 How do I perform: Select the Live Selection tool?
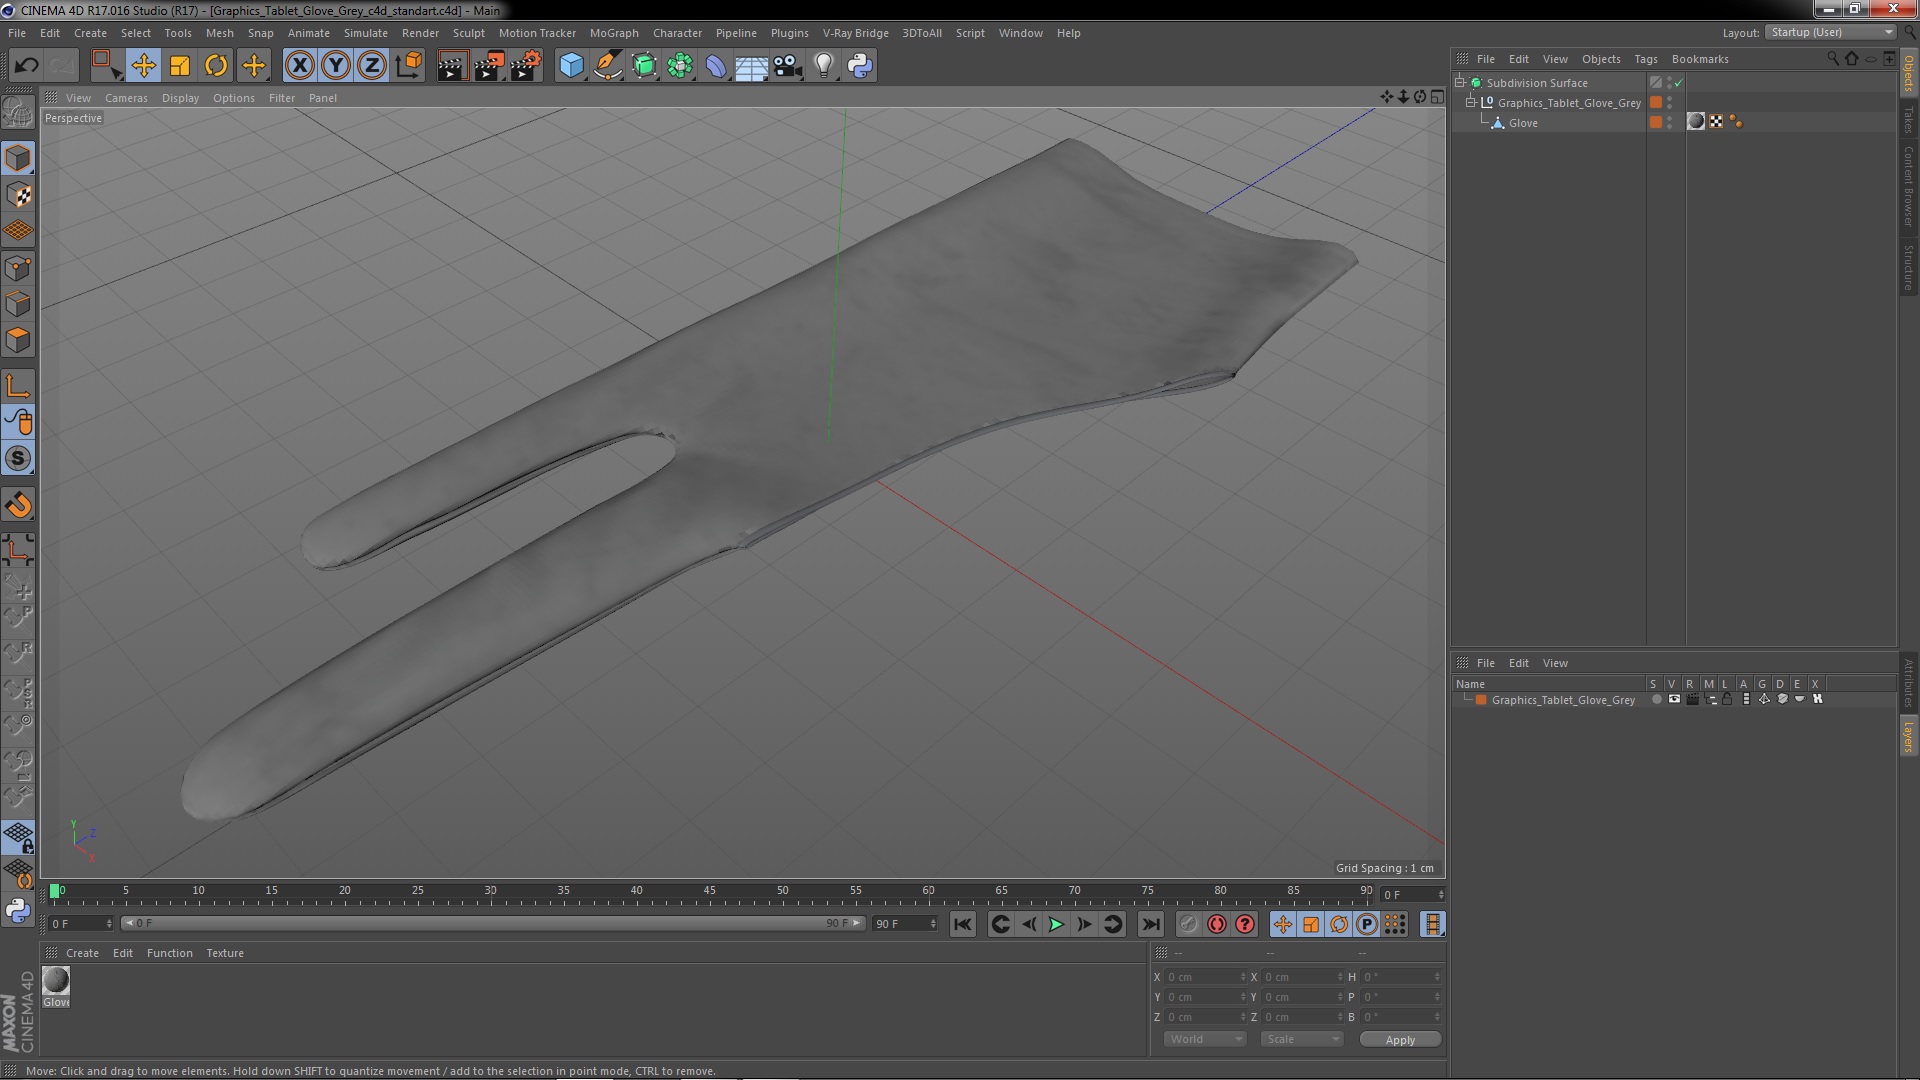pyautogui.click(x=106, y=66)
